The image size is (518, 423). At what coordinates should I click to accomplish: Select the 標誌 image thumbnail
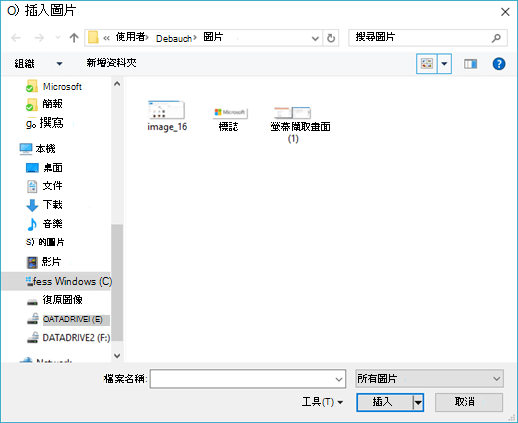[229, 119]
